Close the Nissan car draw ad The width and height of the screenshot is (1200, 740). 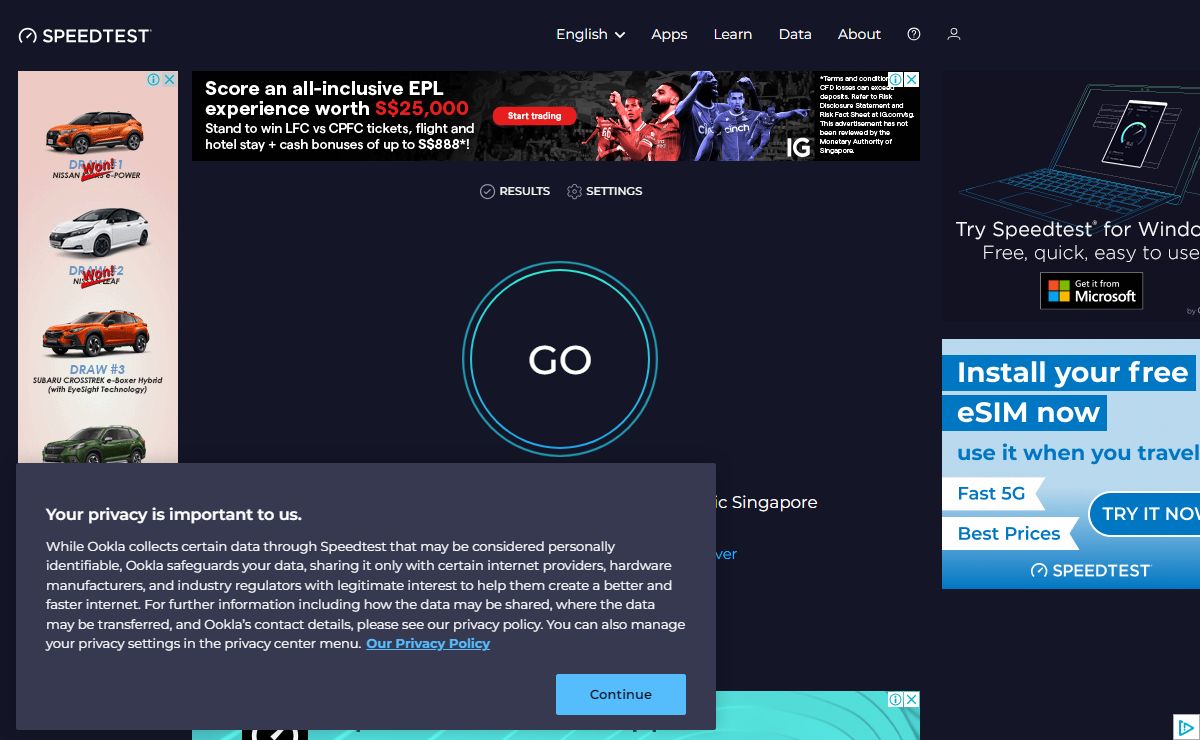click(169, 80)
